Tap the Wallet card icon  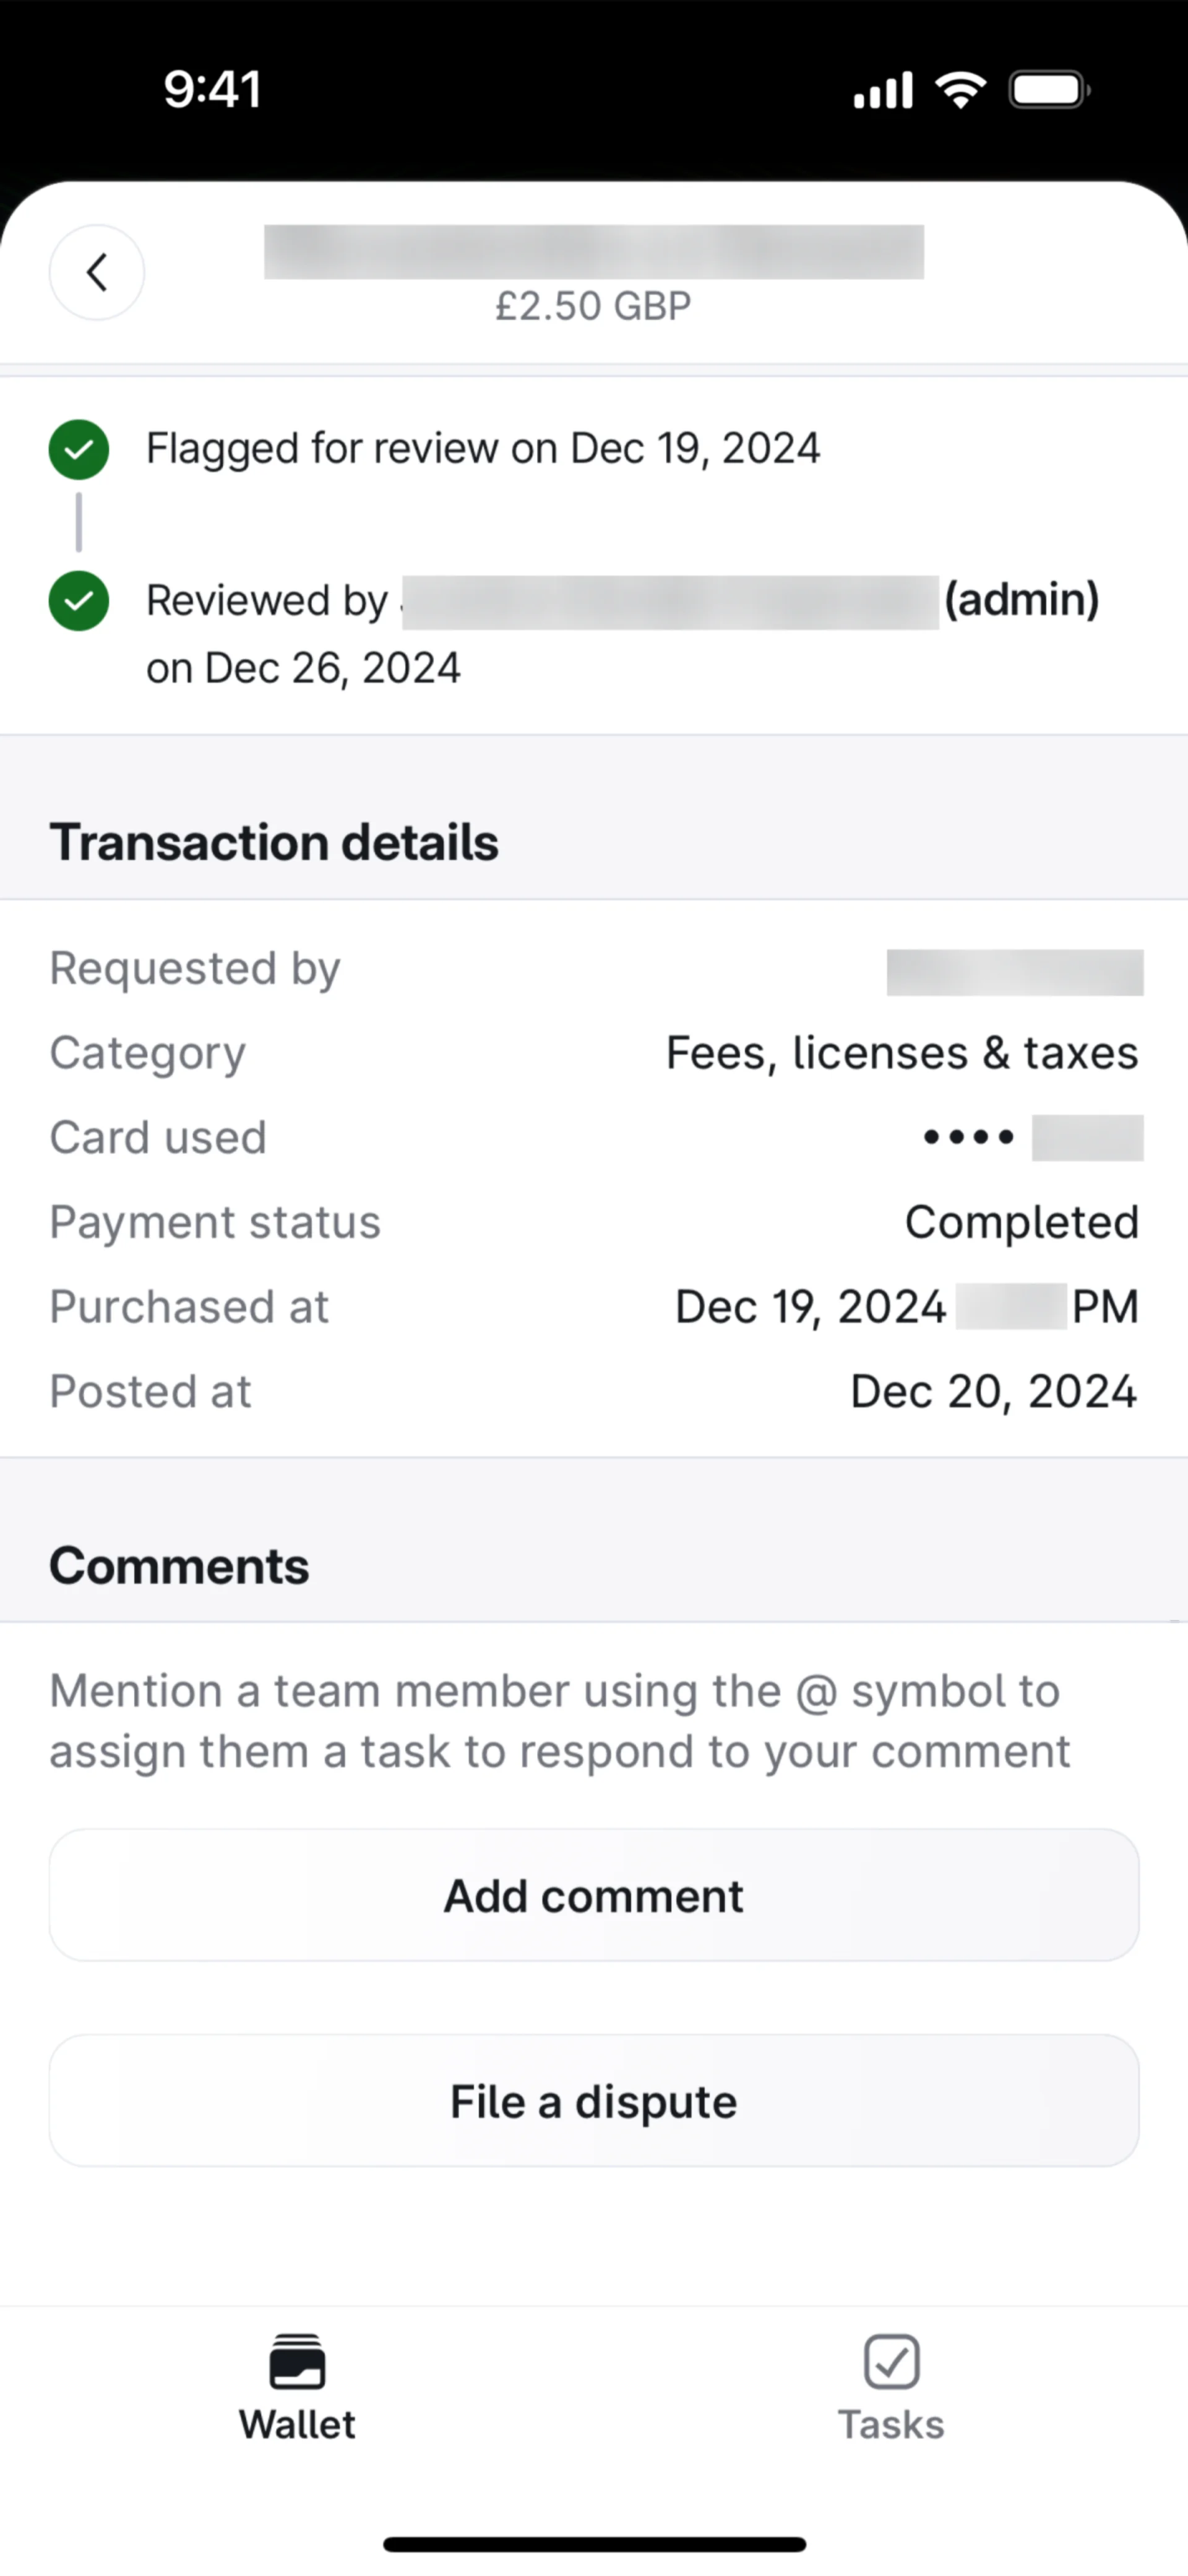coord(297,2361)
